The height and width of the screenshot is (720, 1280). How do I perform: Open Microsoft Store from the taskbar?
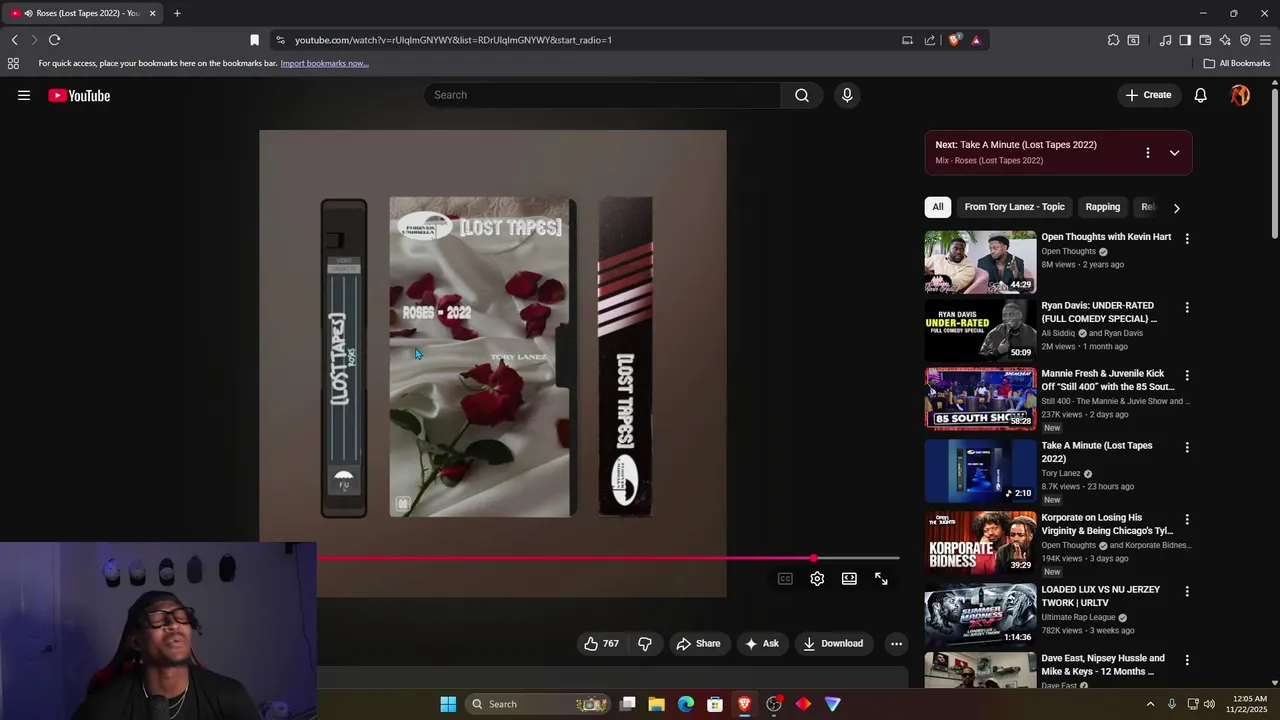[715, 704]
